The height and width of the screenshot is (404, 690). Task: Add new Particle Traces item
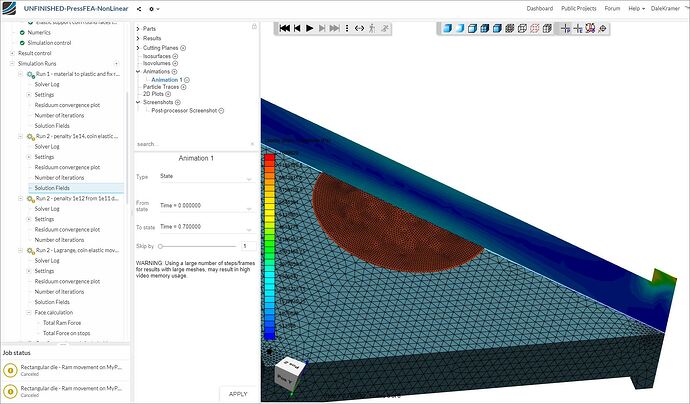click(x=184, y=87)
